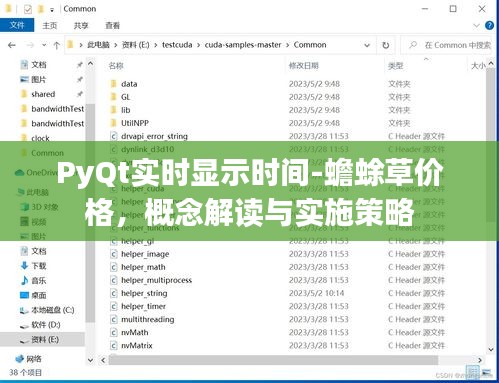
Task: Open 本地磁盘 (C:) drive
Action: click(x=53, y=310)
